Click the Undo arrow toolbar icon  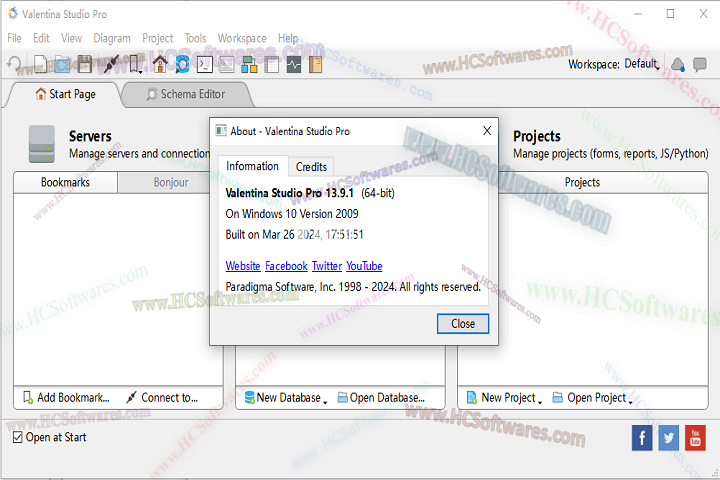coord(14,64)
